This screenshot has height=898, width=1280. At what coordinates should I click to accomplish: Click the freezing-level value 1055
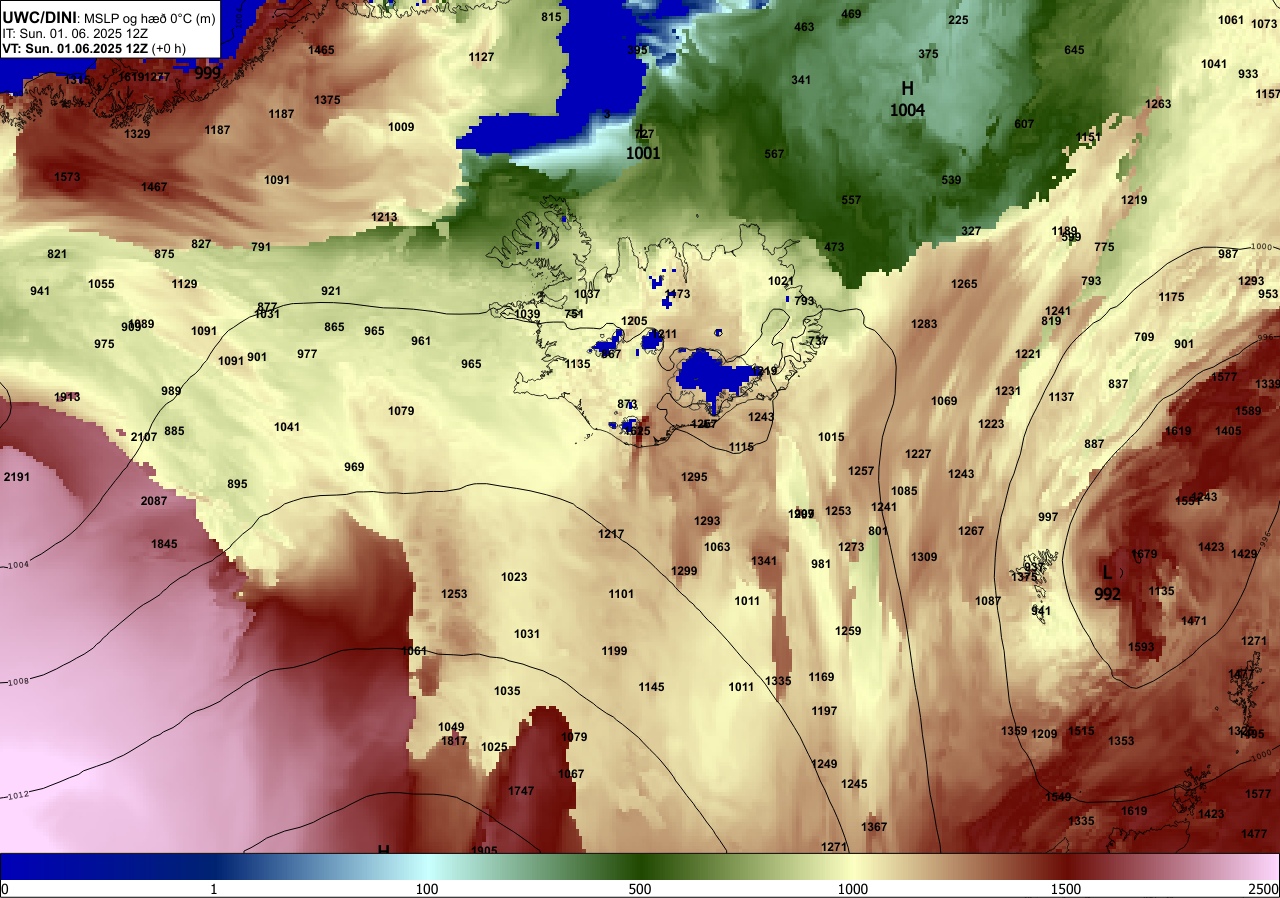click(101, 284)
